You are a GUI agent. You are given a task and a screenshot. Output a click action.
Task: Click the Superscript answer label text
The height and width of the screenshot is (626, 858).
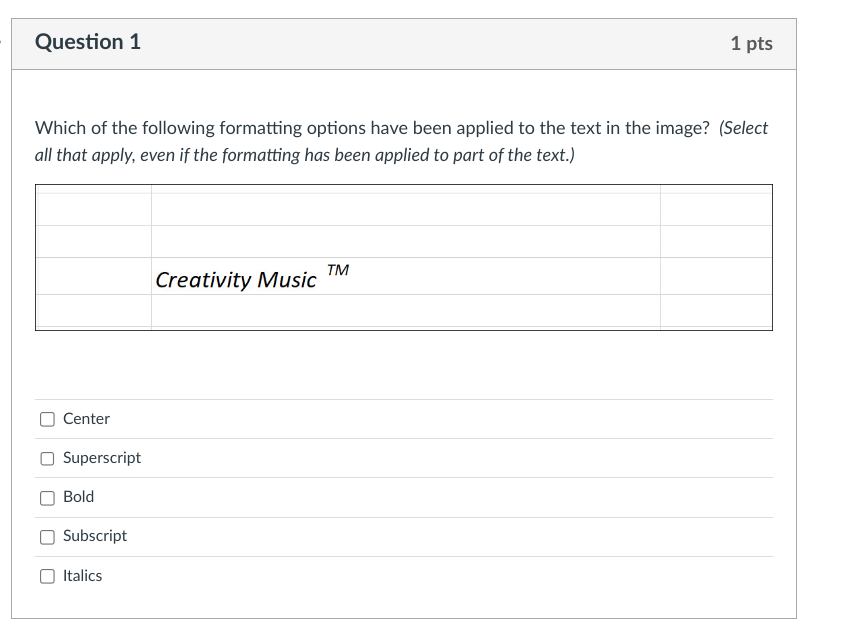tap(102, 457)
